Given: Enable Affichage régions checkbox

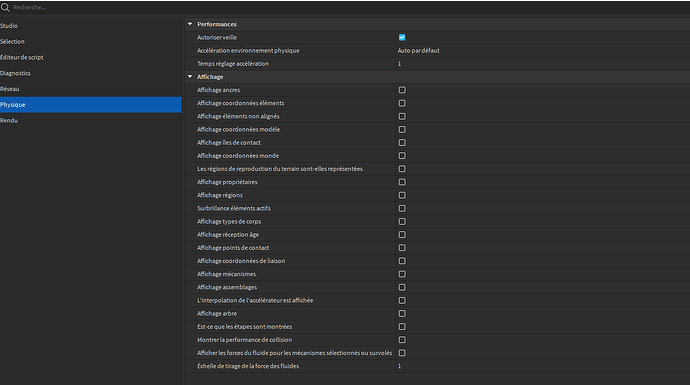Looking at the screenshot, I should coord(402,195).
